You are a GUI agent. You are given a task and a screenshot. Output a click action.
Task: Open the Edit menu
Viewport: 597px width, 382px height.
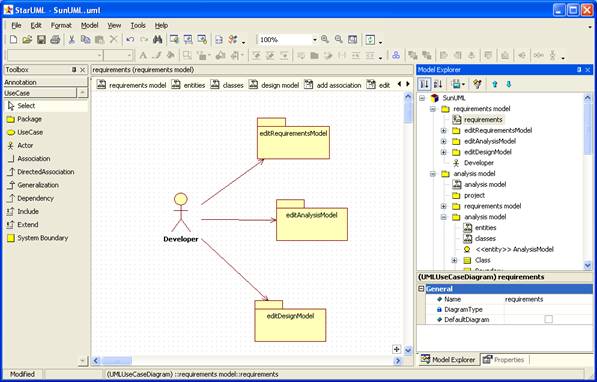pos(36,26)
